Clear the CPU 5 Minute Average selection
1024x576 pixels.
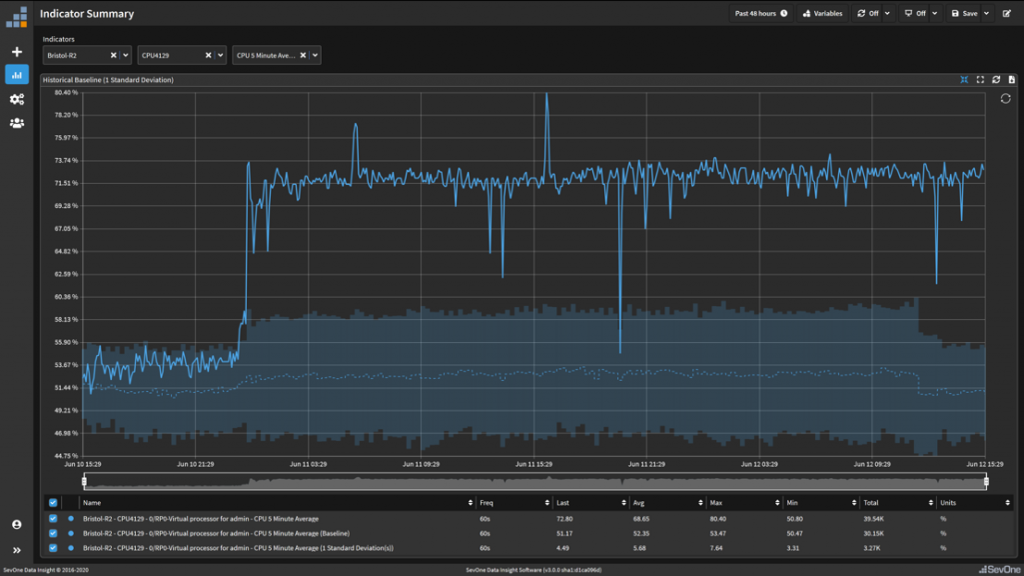303,56
